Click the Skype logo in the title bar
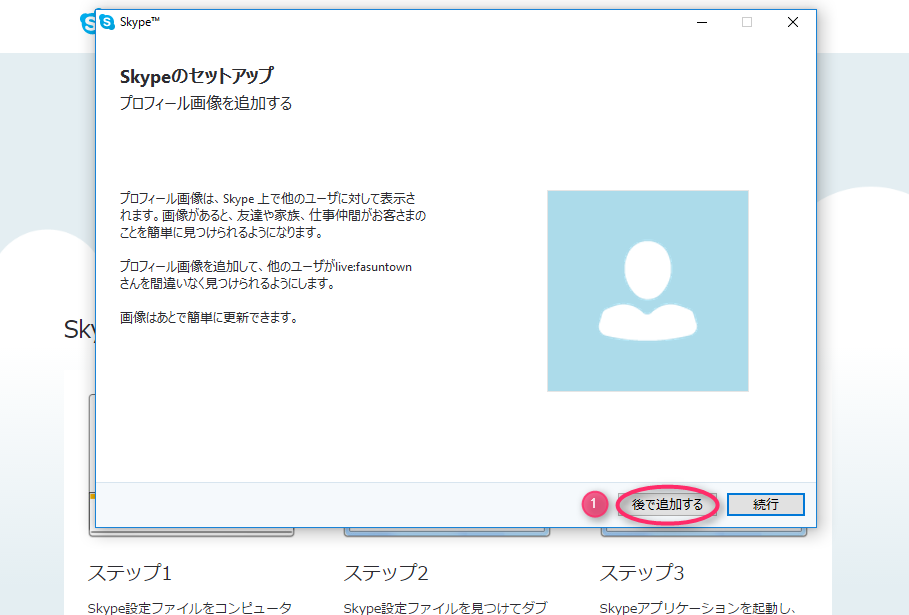This screenshot has width=909, height=615. pos(107,22)
